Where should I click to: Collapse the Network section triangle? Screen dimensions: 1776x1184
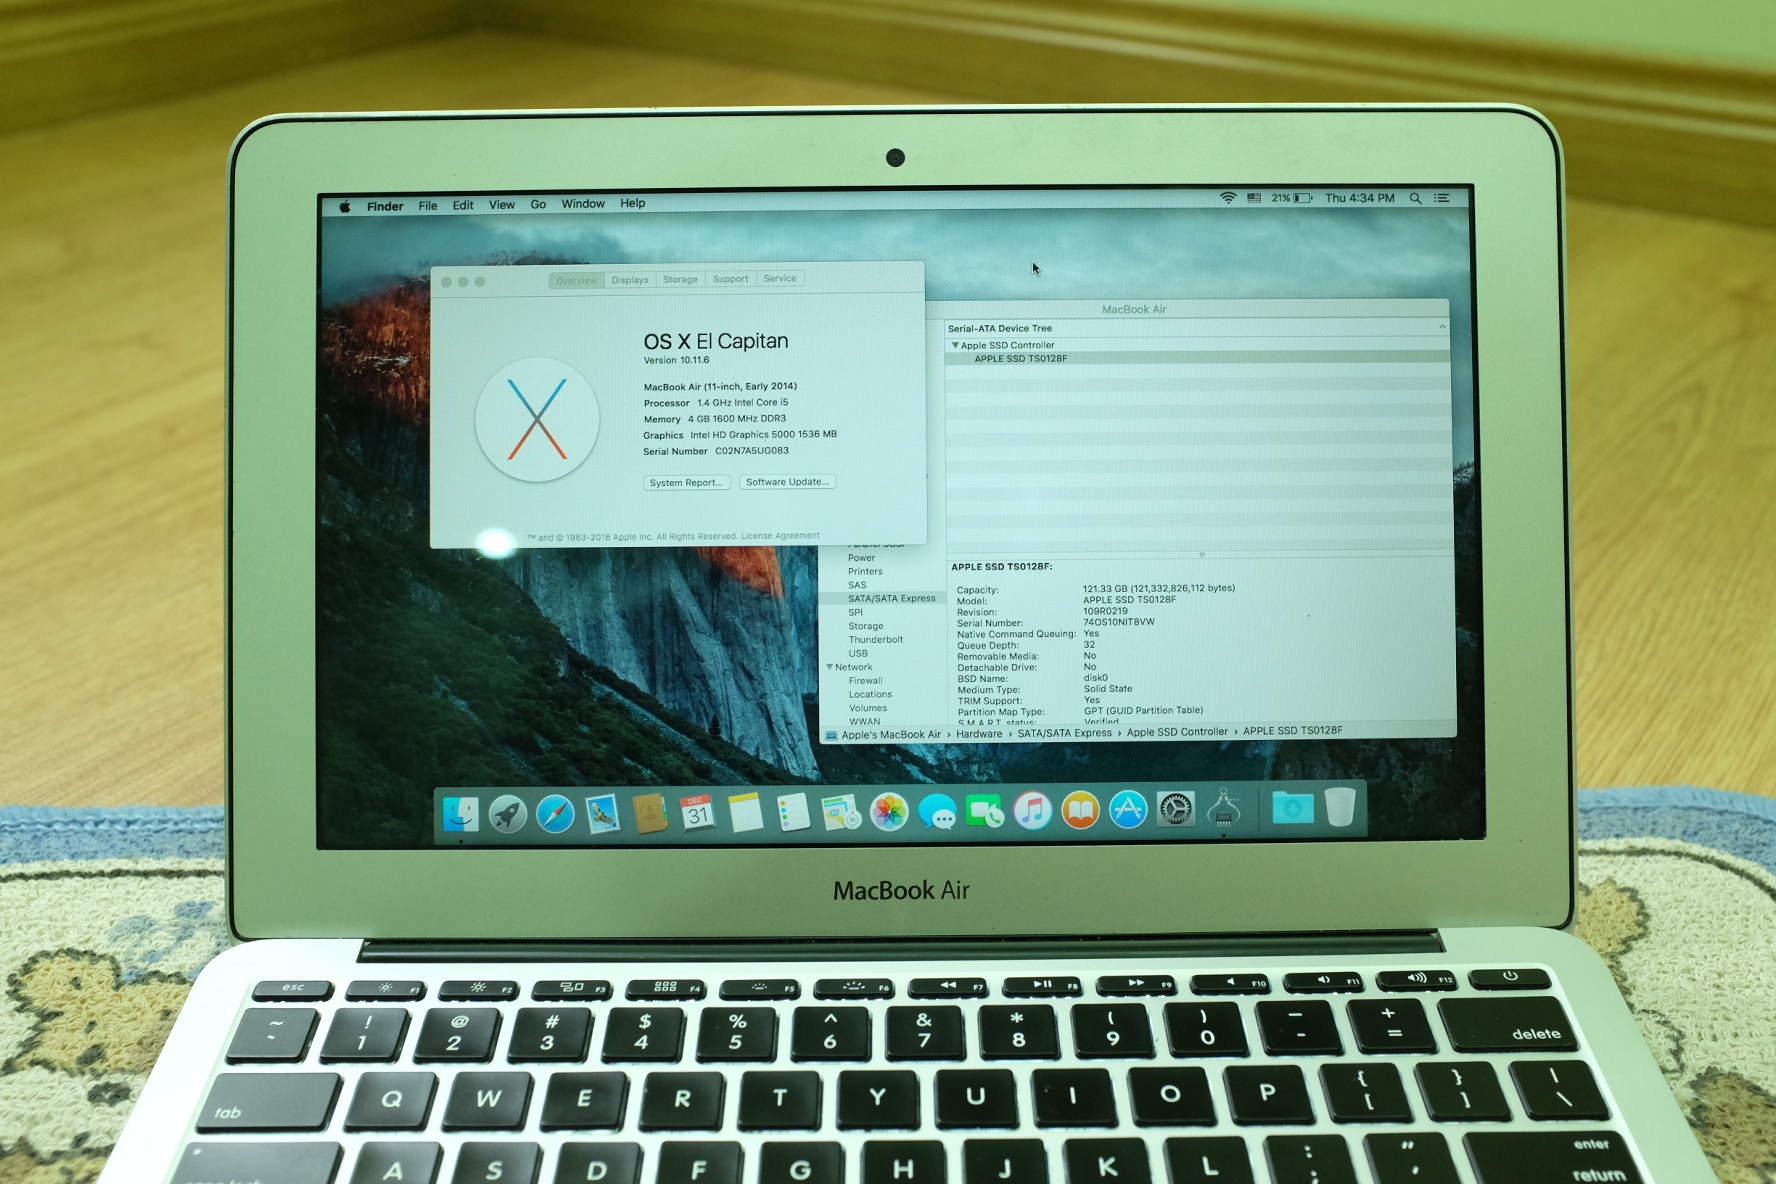[829, 667]
